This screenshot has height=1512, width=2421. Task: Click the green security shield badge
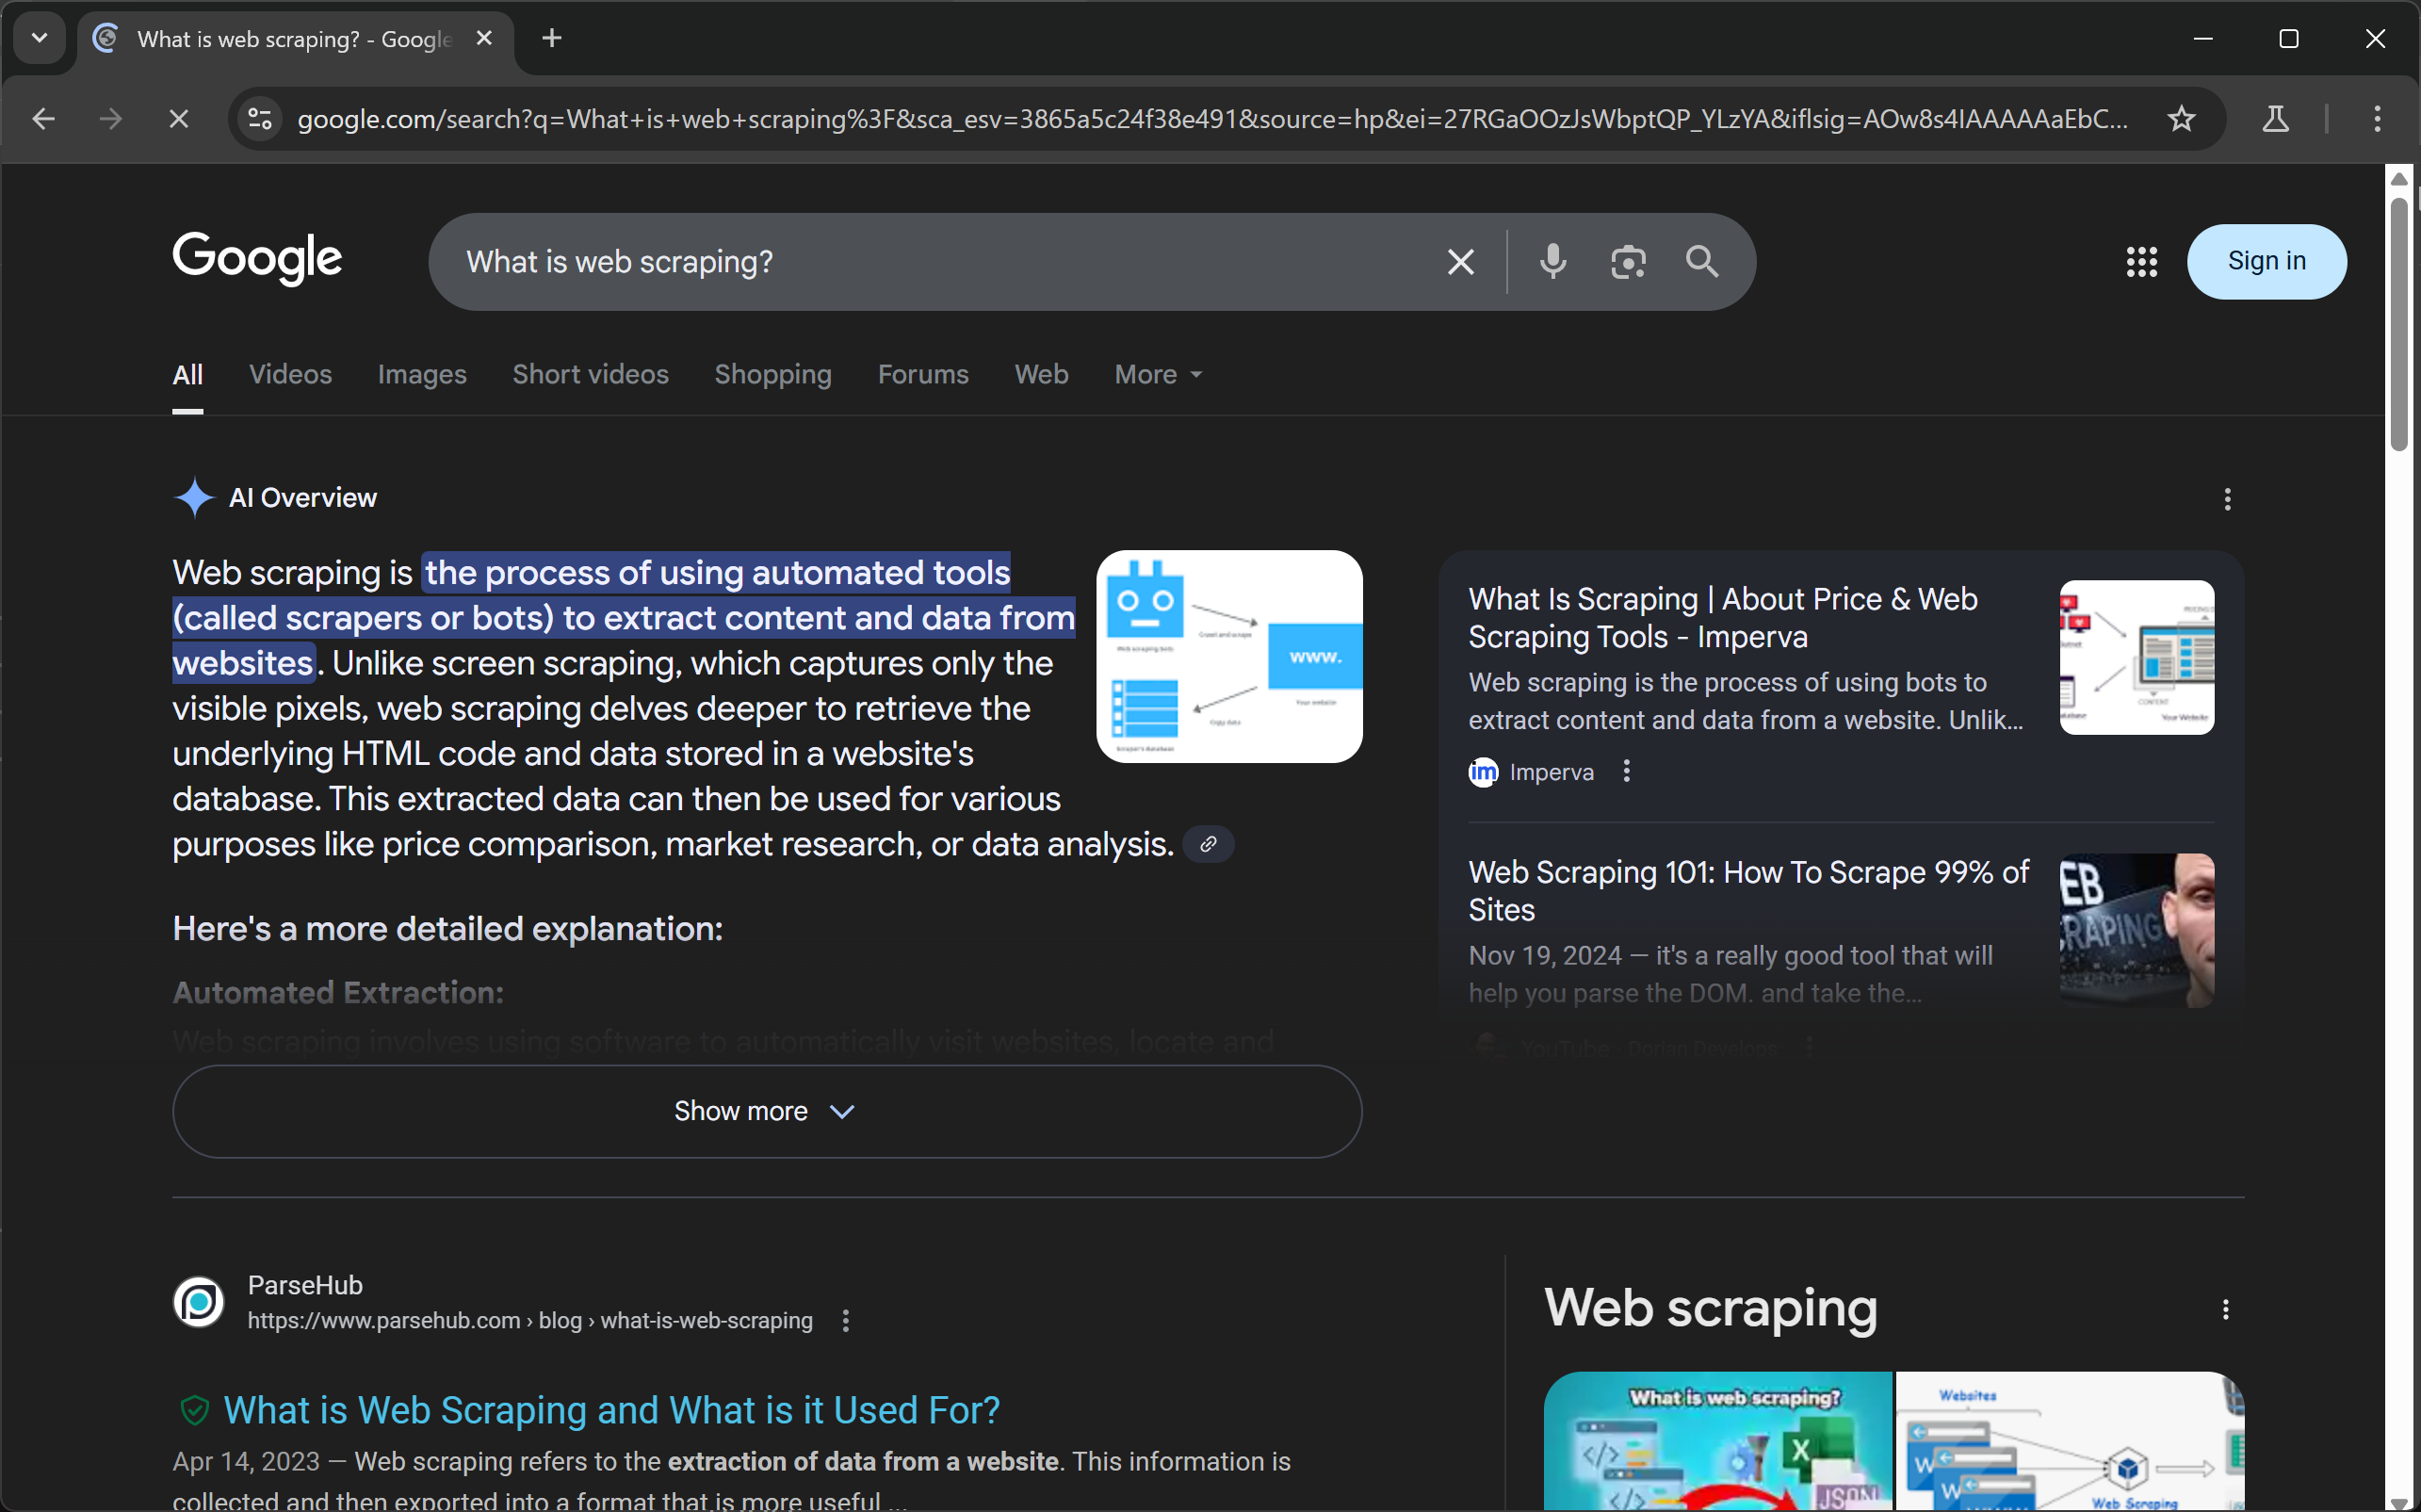tap(194, 1410)
